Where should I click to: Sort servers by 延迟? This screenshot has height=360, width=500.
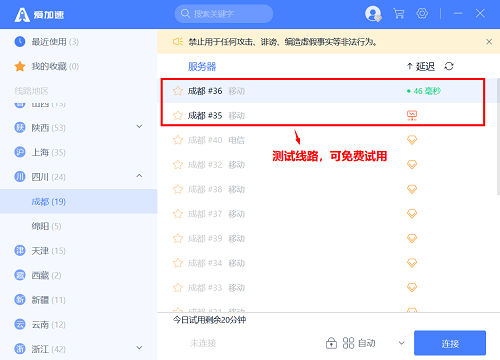[421, 66]
